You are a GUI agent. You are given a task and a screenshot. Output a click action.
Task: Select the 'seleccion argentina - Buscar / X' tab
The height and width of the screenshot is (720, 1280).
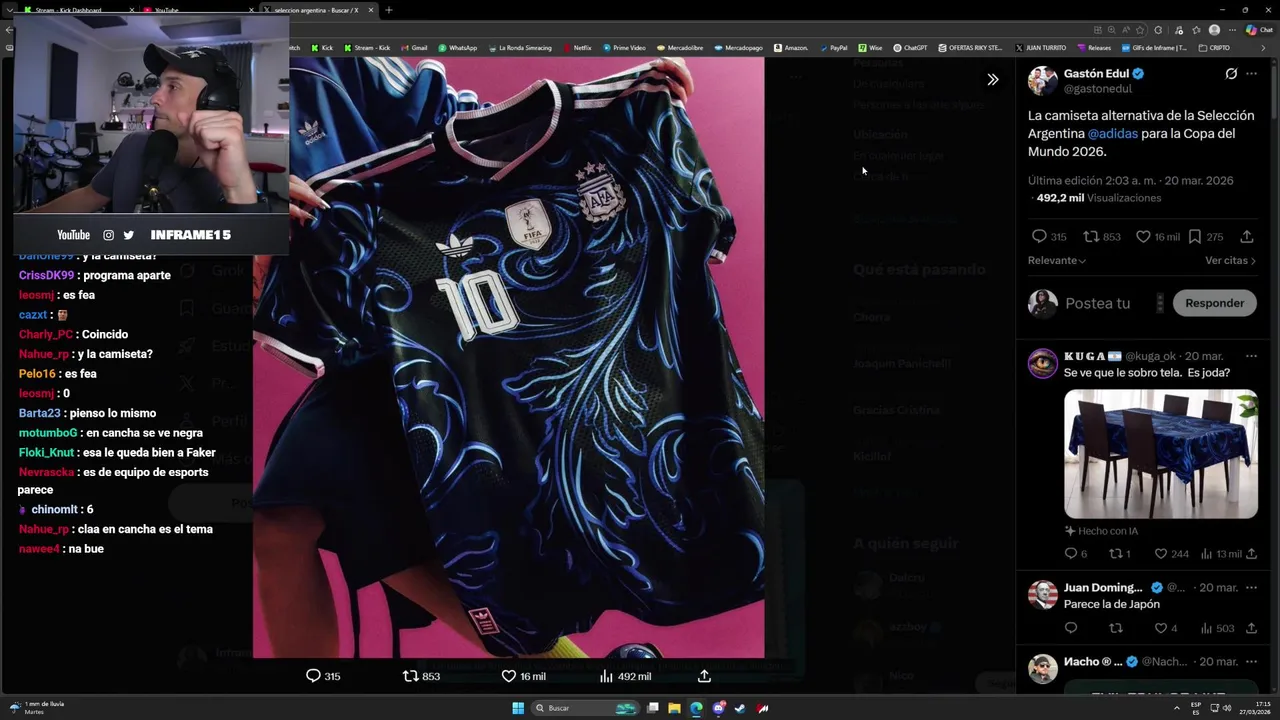318,10
